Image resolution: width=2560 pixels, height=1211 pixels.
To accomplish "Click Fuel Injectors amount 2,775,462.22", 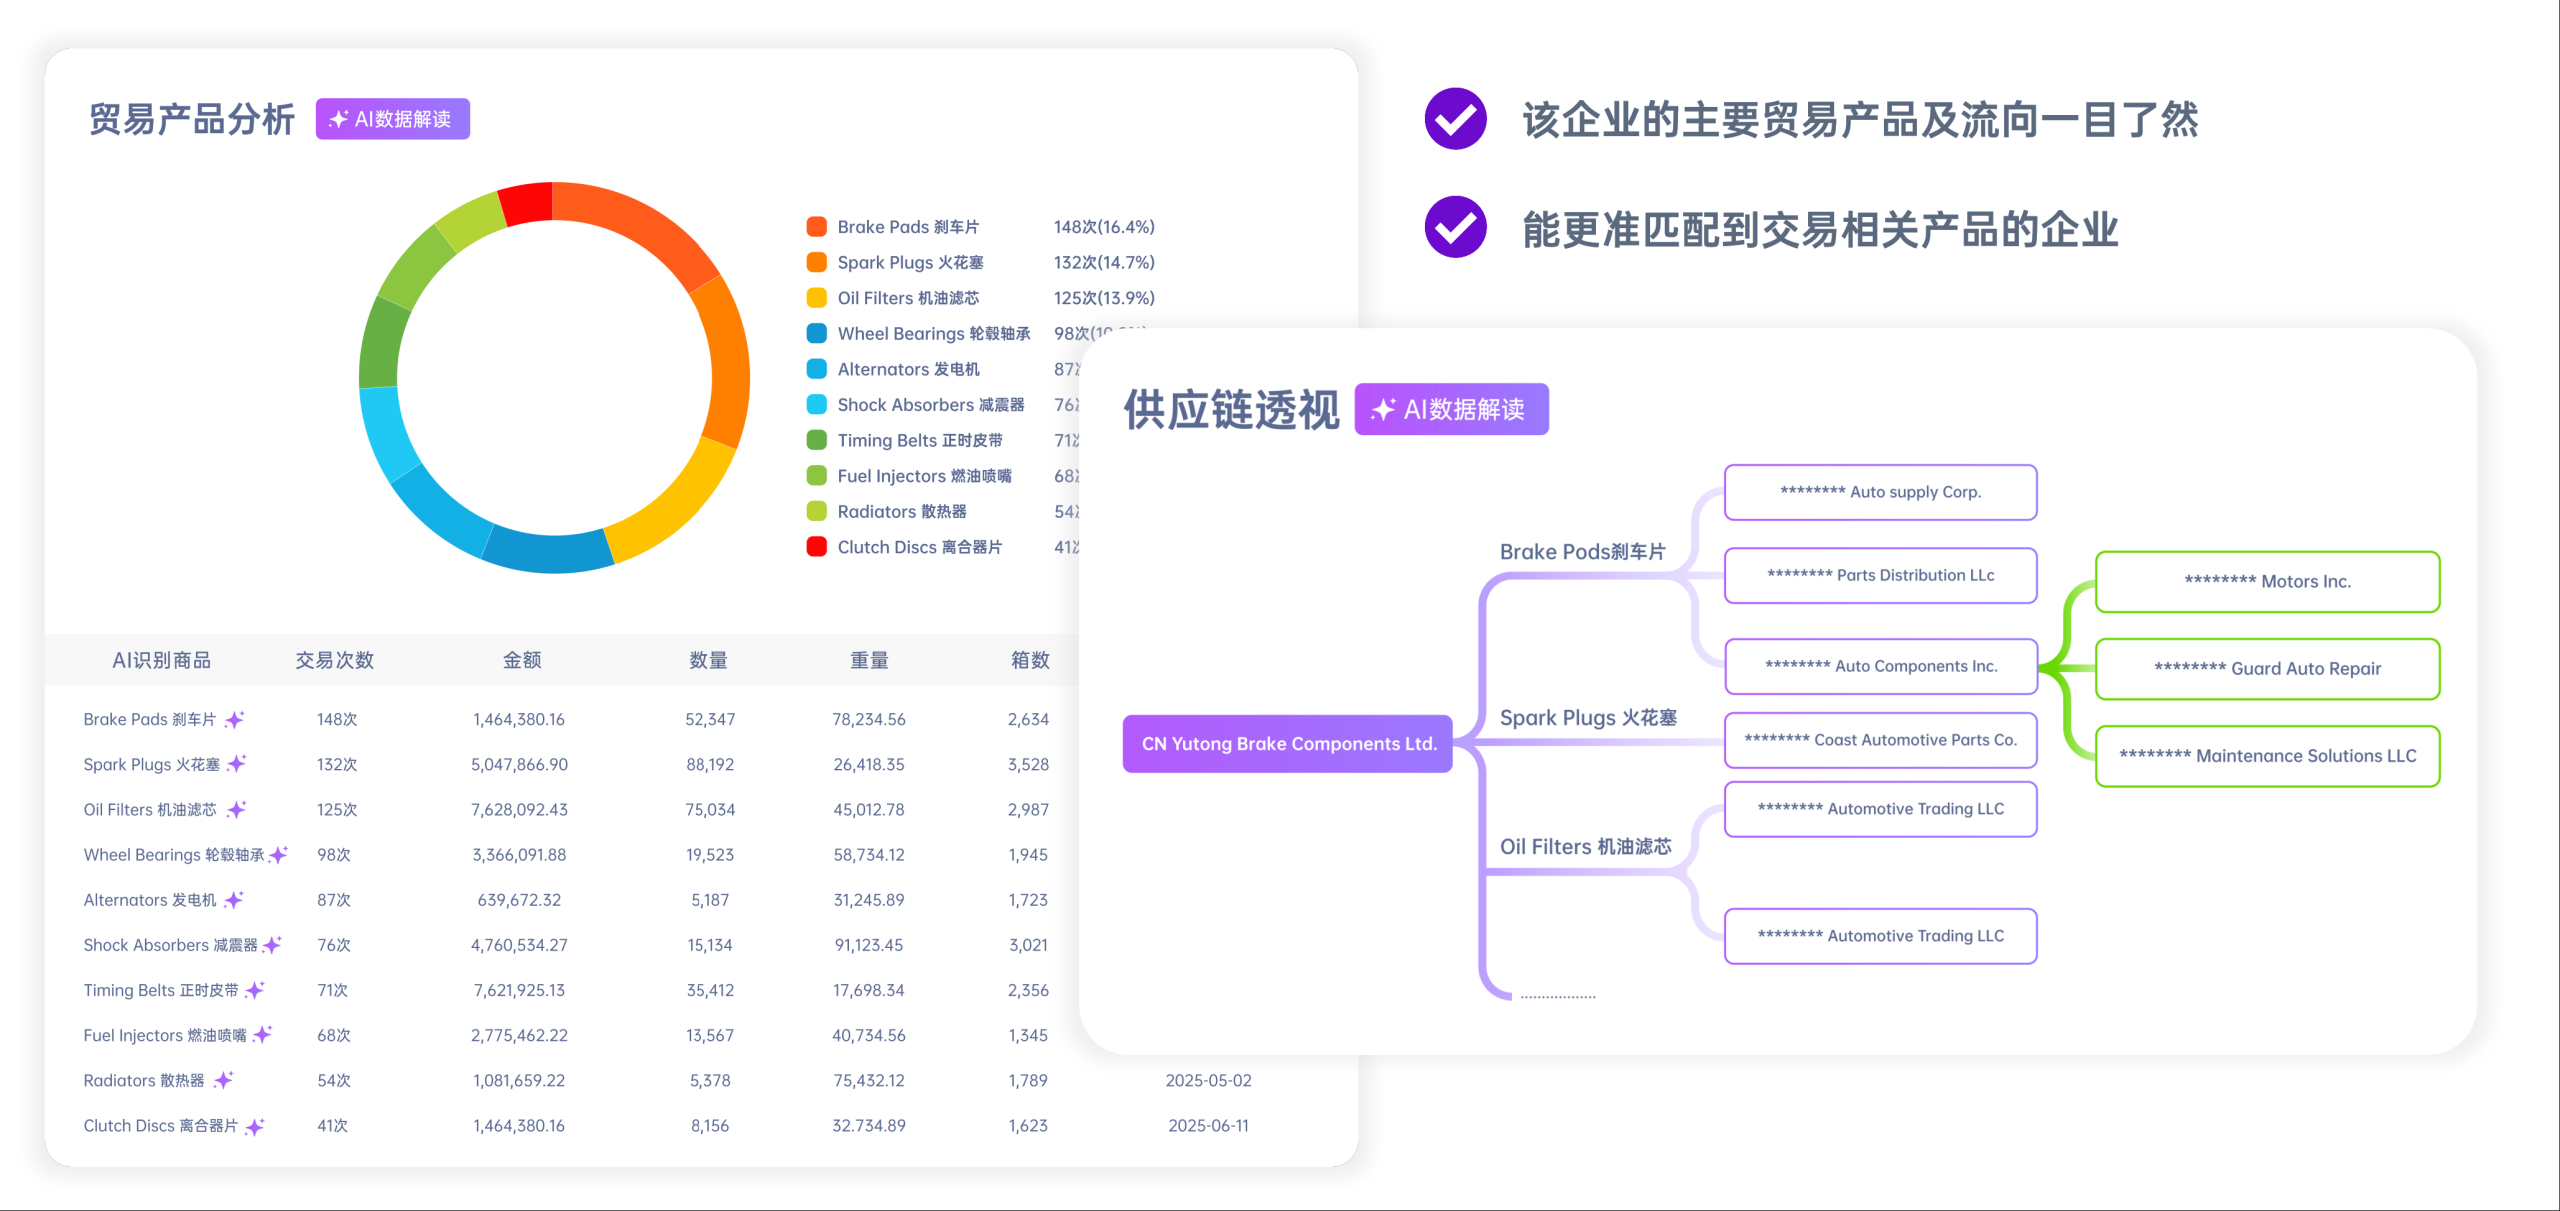I will [520, 1035].
